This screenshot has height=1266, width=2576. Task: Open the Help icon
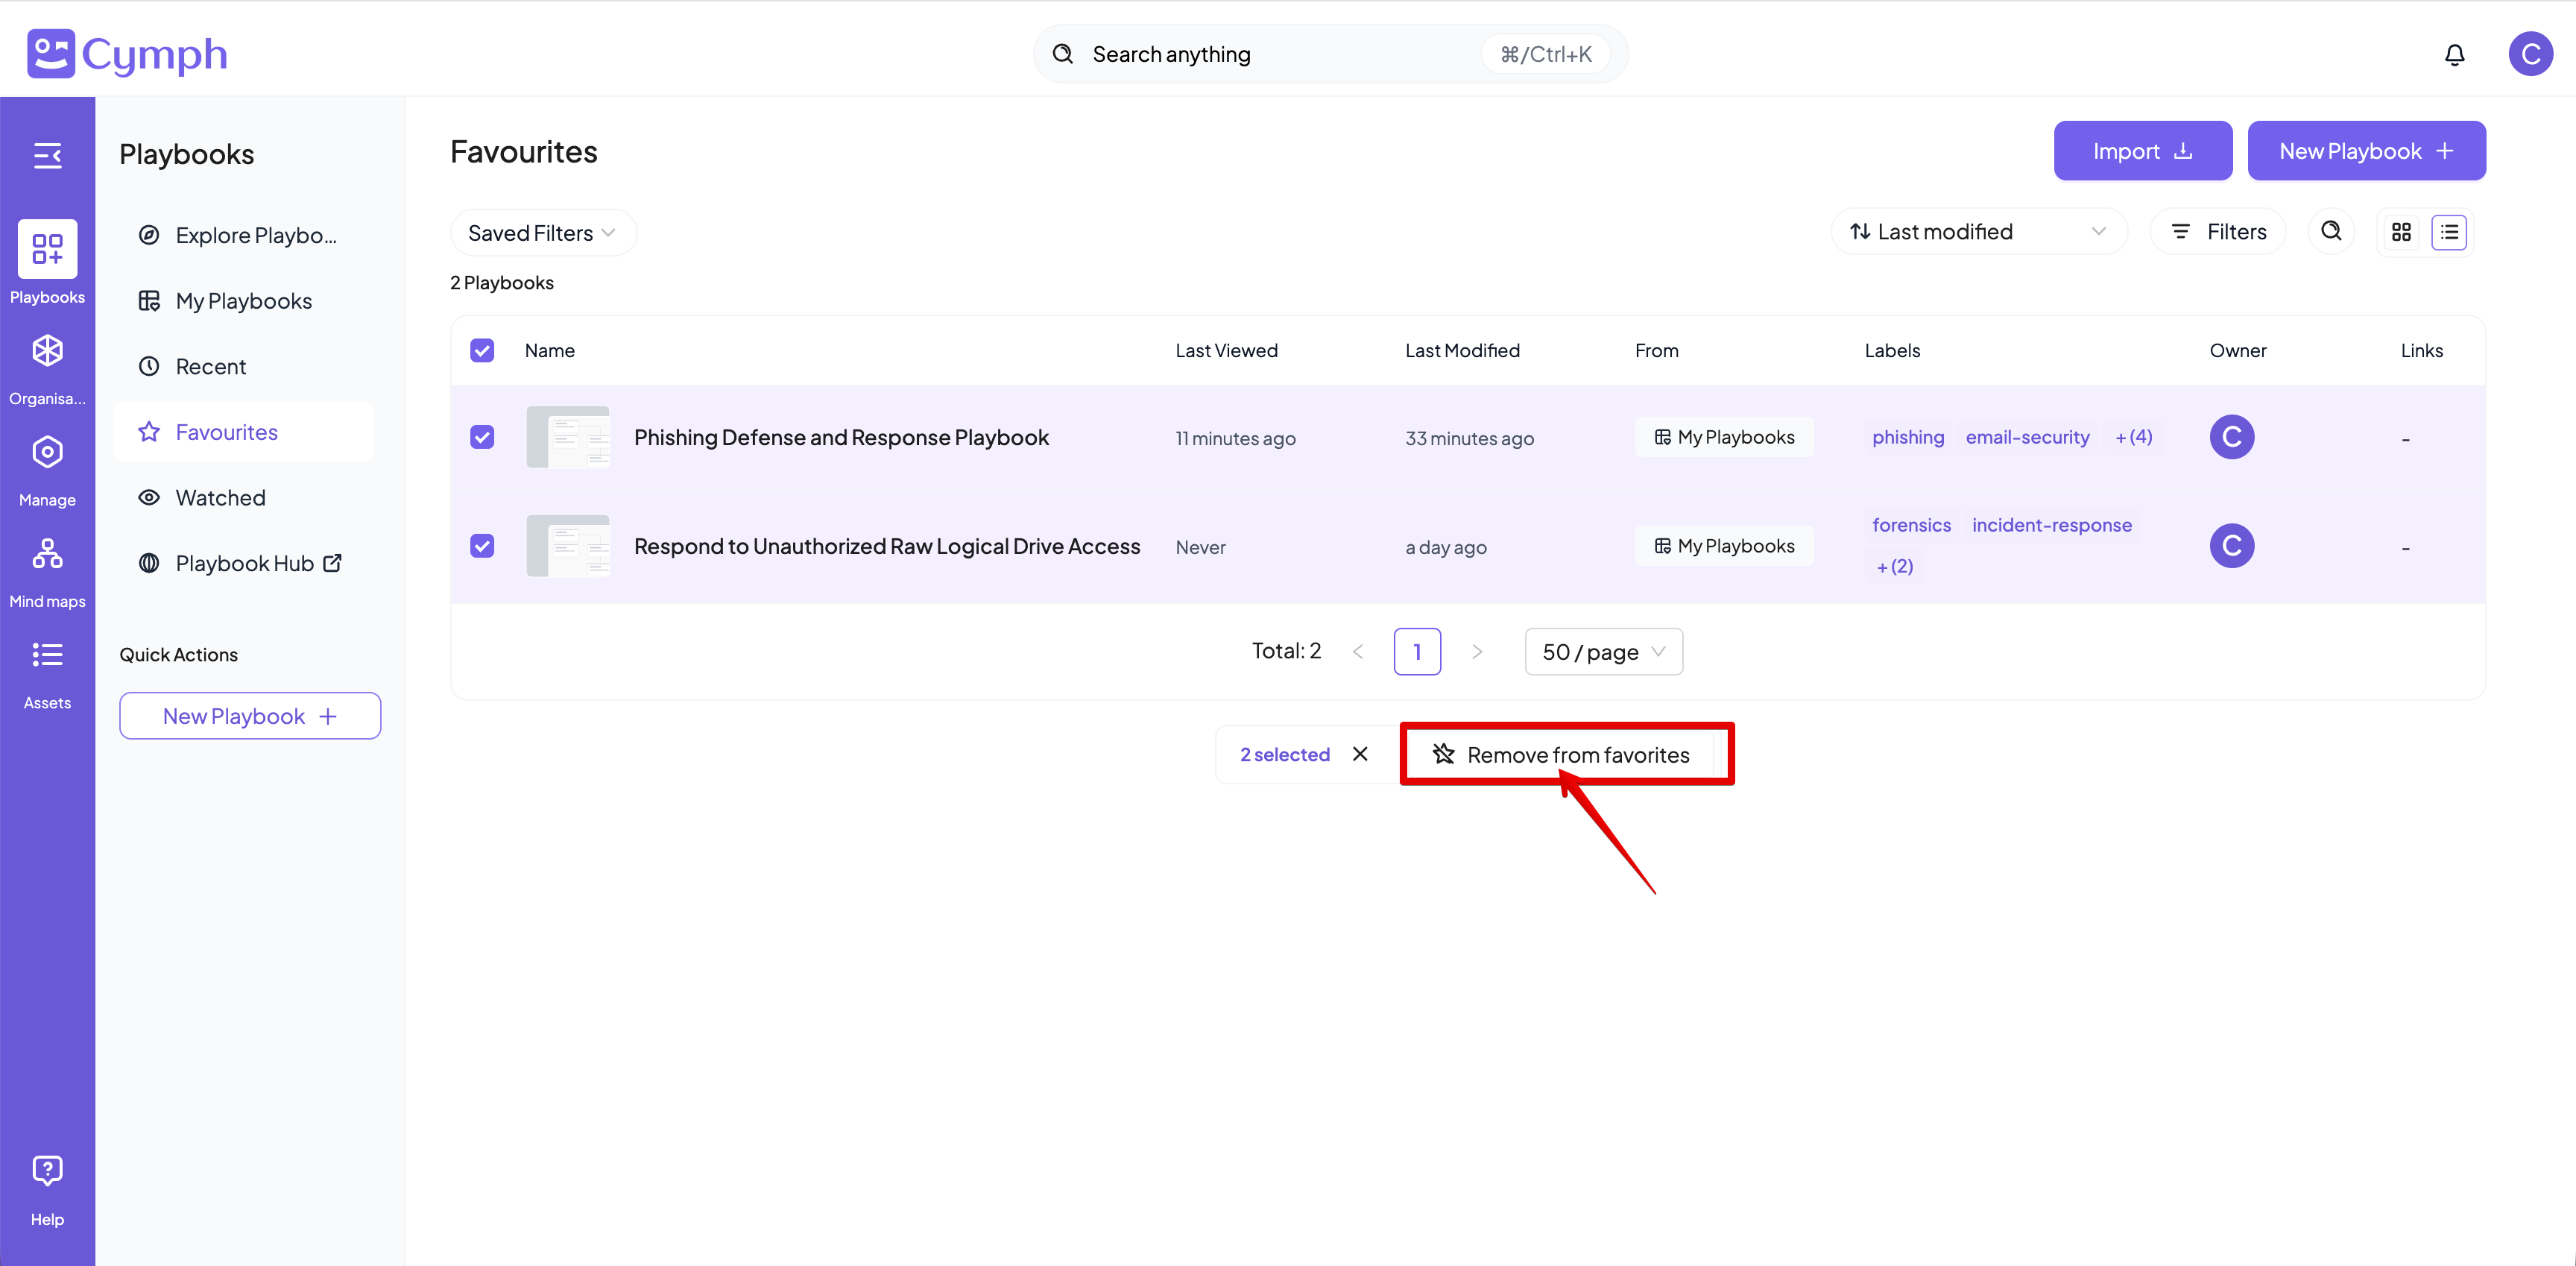pyautogui.click(x=47, y=1170)
